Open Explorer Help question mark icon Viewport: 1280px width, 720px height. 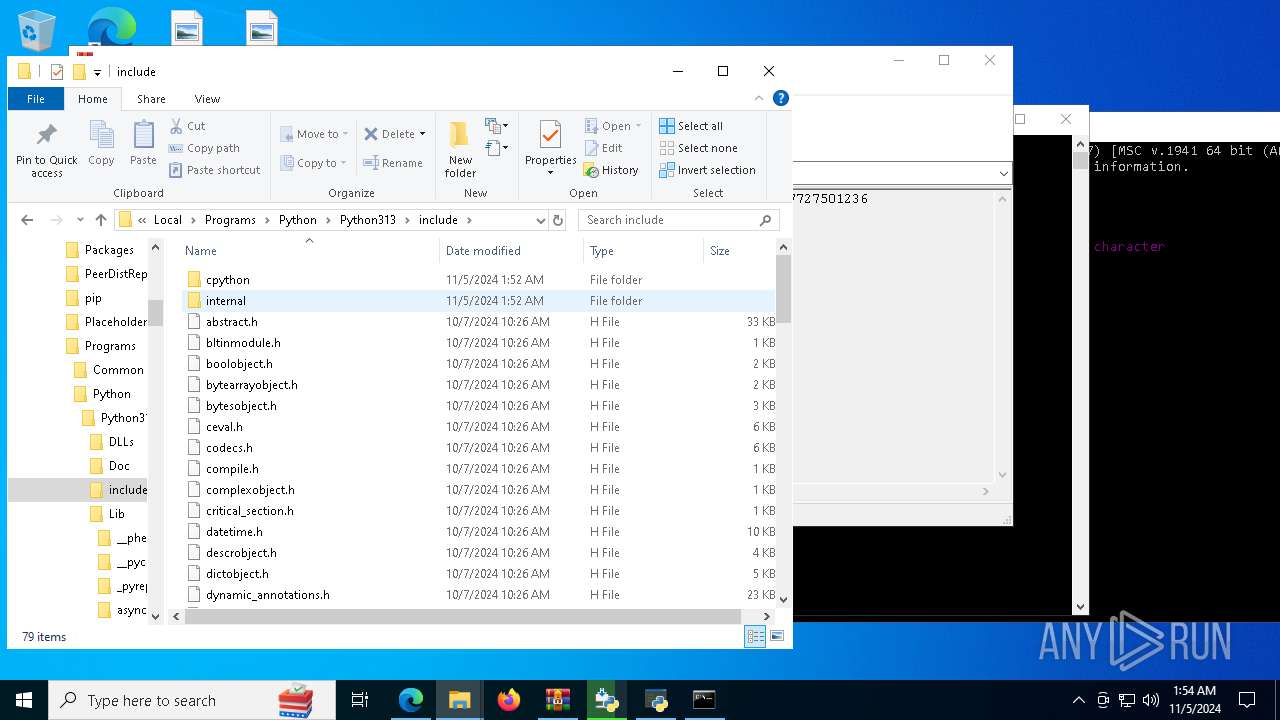[x=781, y=98]
